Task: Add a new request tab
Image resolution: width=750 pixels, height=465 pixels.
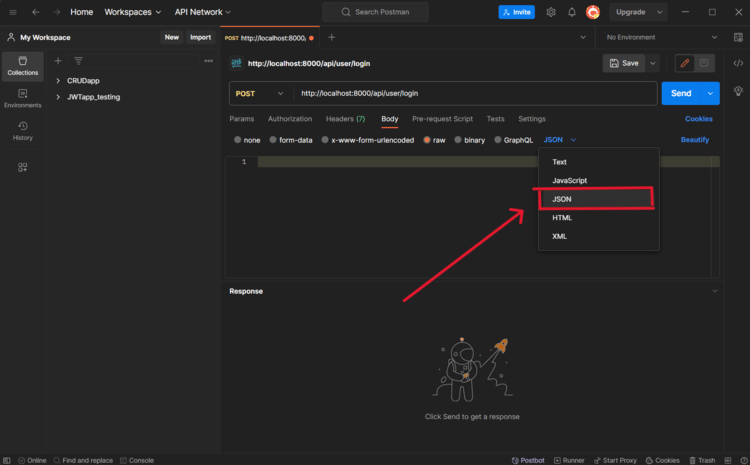Action: [x=331, y=37]
